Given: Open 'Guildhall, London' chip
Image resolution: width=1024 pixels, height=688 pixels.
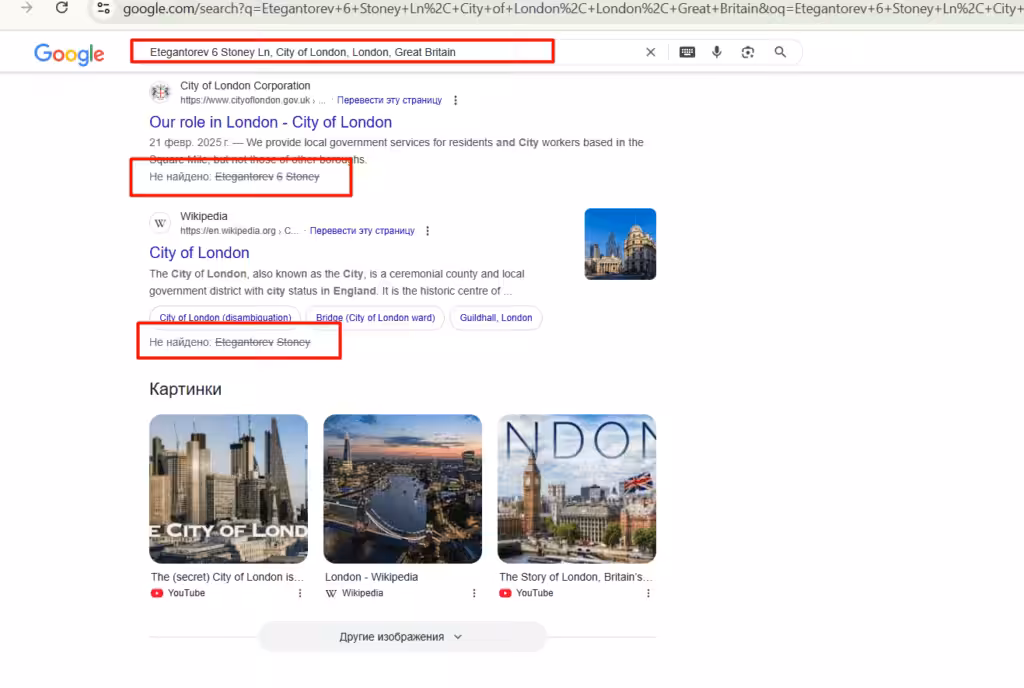Looking at the screenshot, I should (x=496, y=318).
